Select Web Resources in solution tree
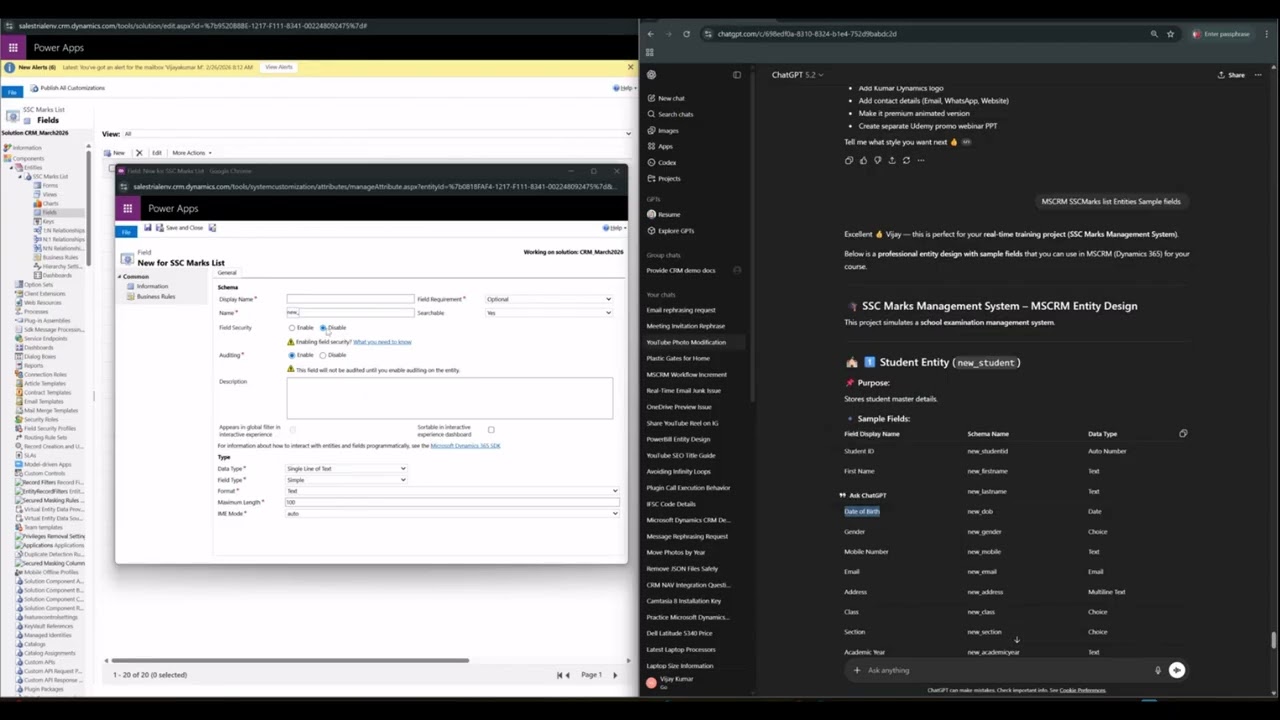1280x720 pixels. (42, 302)
